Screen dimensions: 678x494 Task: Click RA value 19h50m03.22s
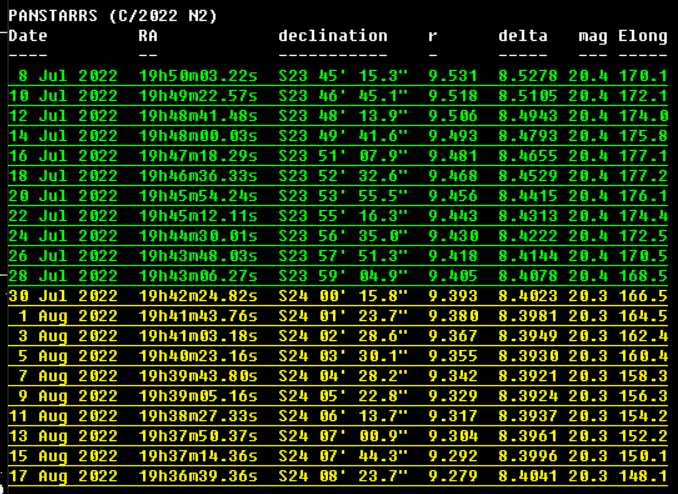(198, 76)
